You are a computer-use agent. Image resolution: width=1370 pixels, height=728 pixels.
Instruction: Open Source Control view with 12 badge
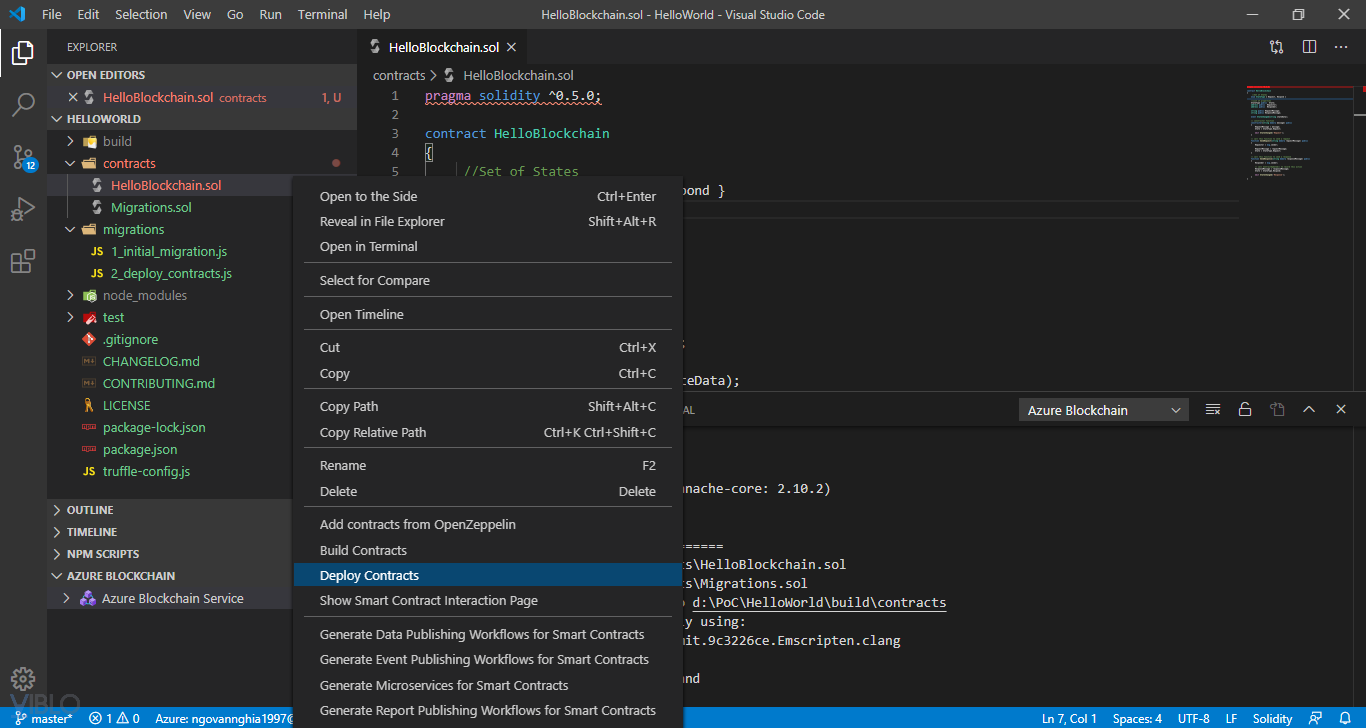(x=23, y=157)
